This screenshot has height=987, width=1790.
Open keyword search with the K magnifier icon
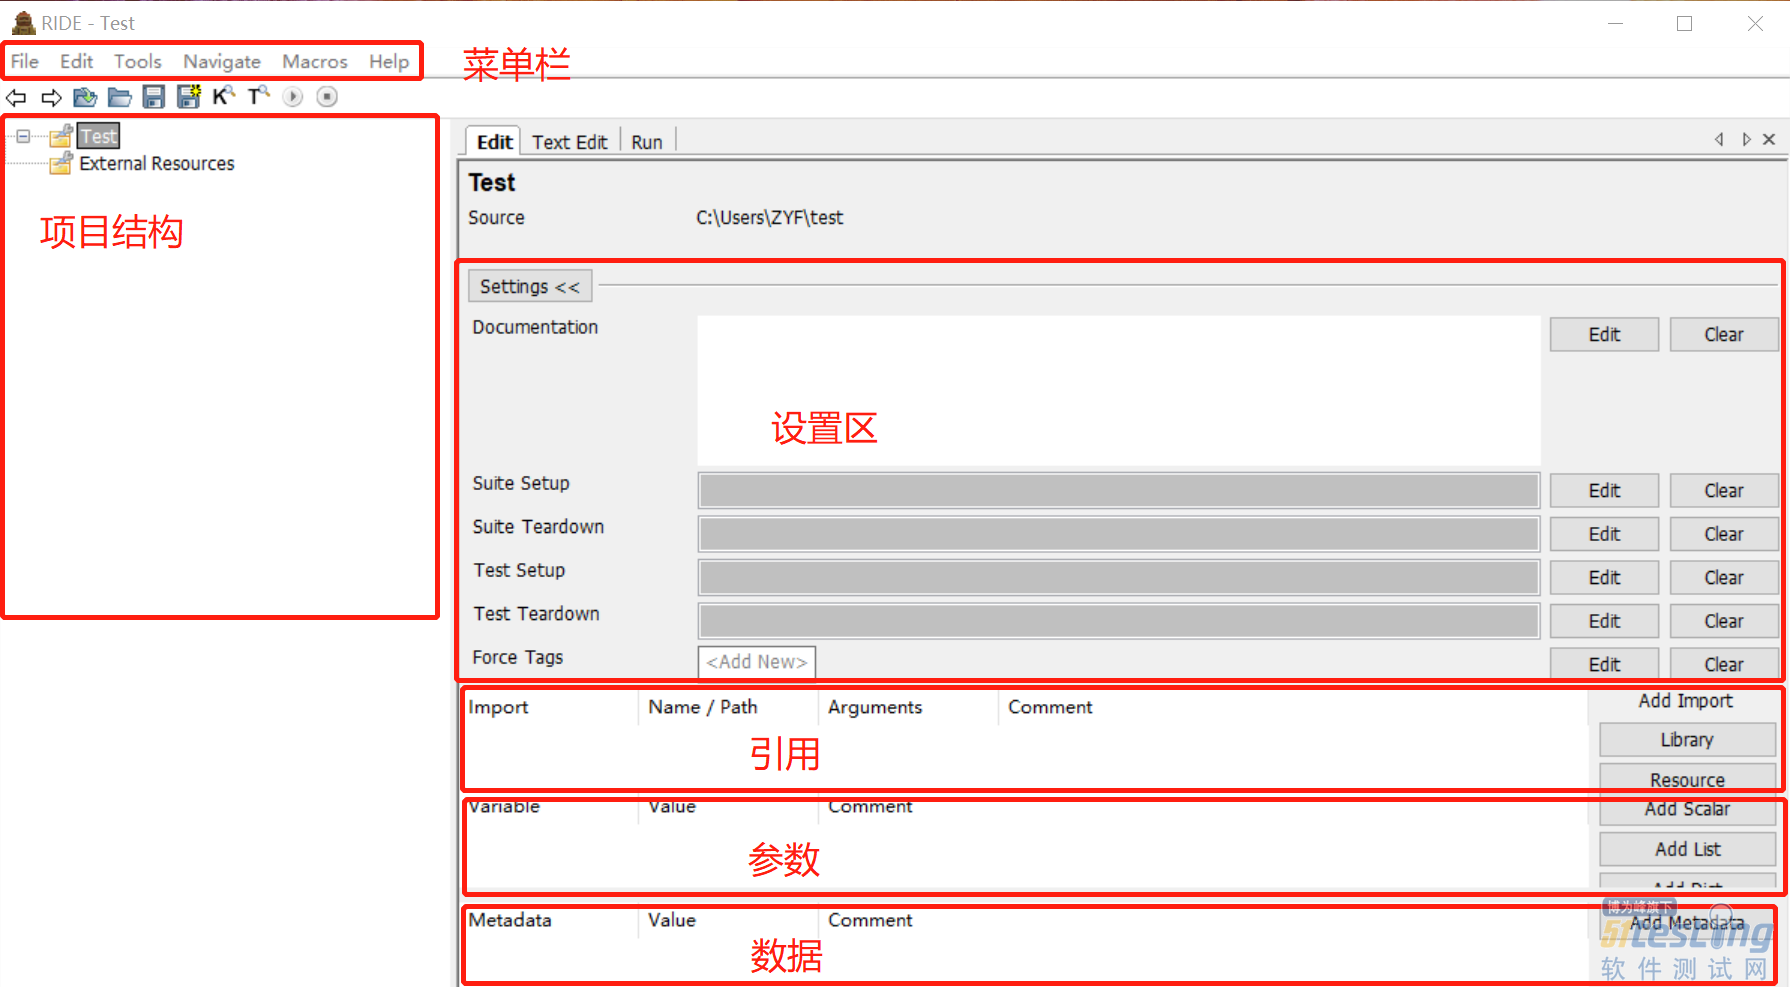tap(223, 96)
